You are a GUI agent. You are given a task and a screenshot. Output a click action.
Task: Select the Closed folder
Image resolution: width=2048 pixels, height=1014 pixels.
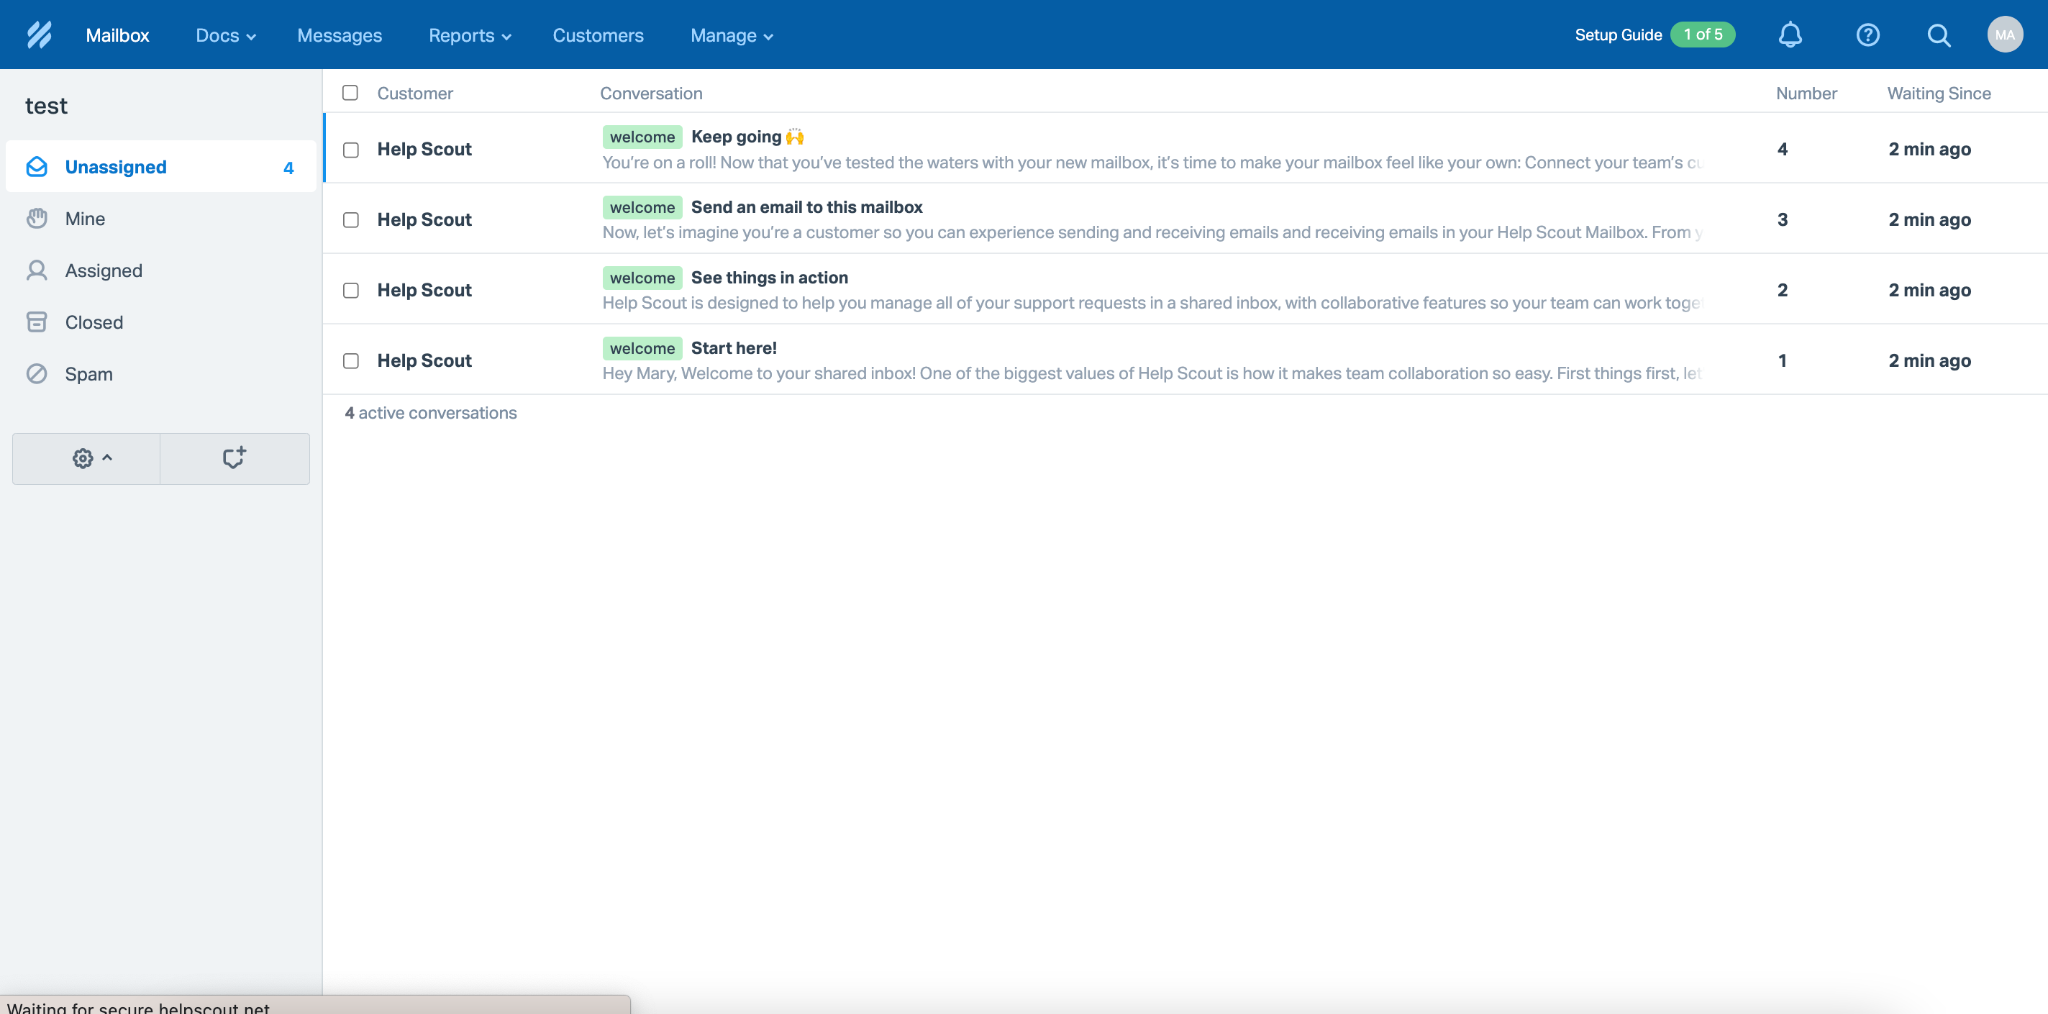[161, 322]
